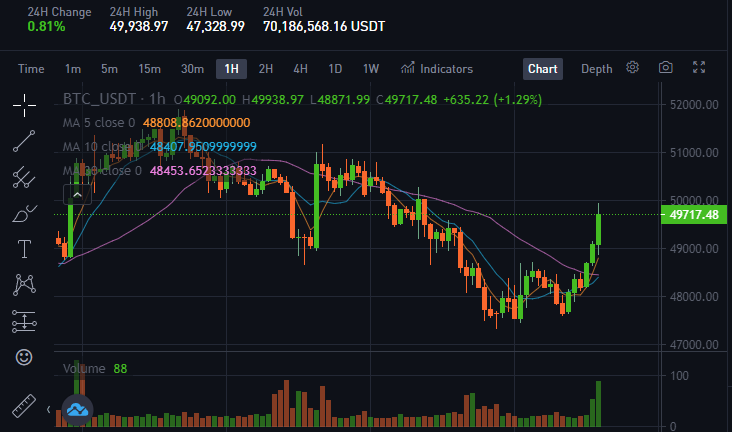Select the 1D interval
732x432 pixels.
(x=335, y=69)
